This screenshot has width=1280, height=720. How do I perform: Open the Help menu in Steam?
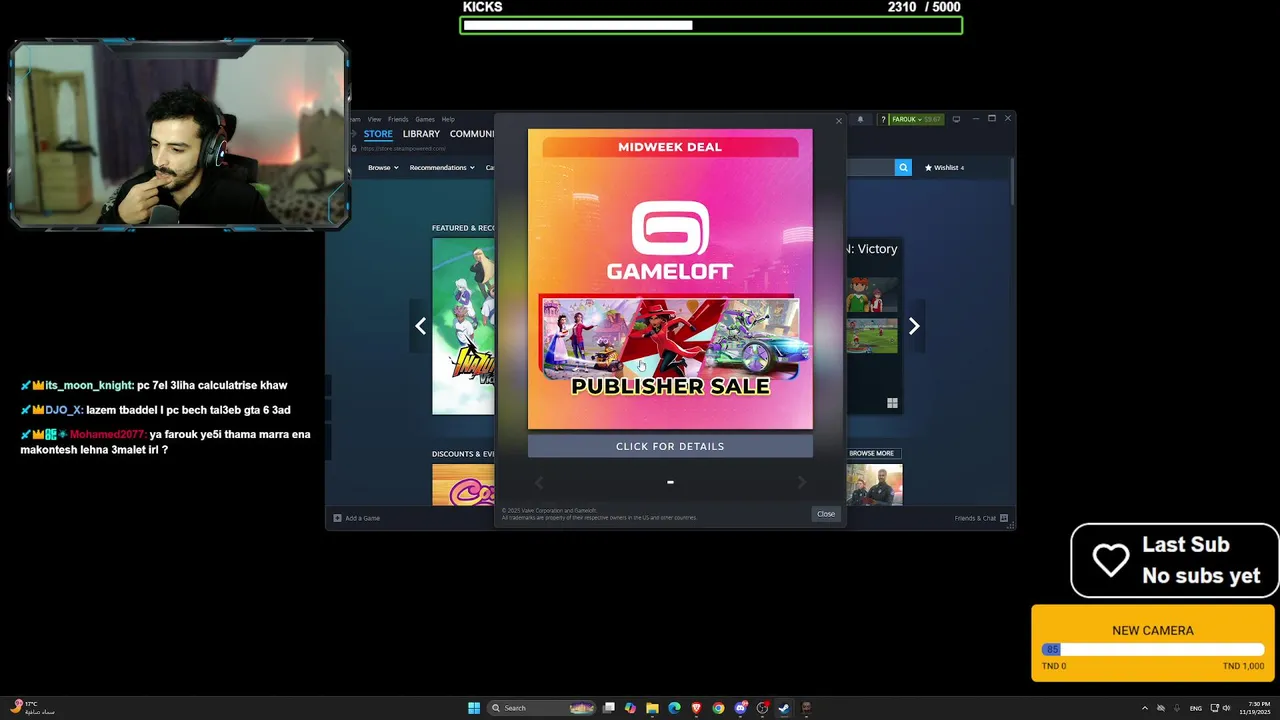(x=448, y=119)
